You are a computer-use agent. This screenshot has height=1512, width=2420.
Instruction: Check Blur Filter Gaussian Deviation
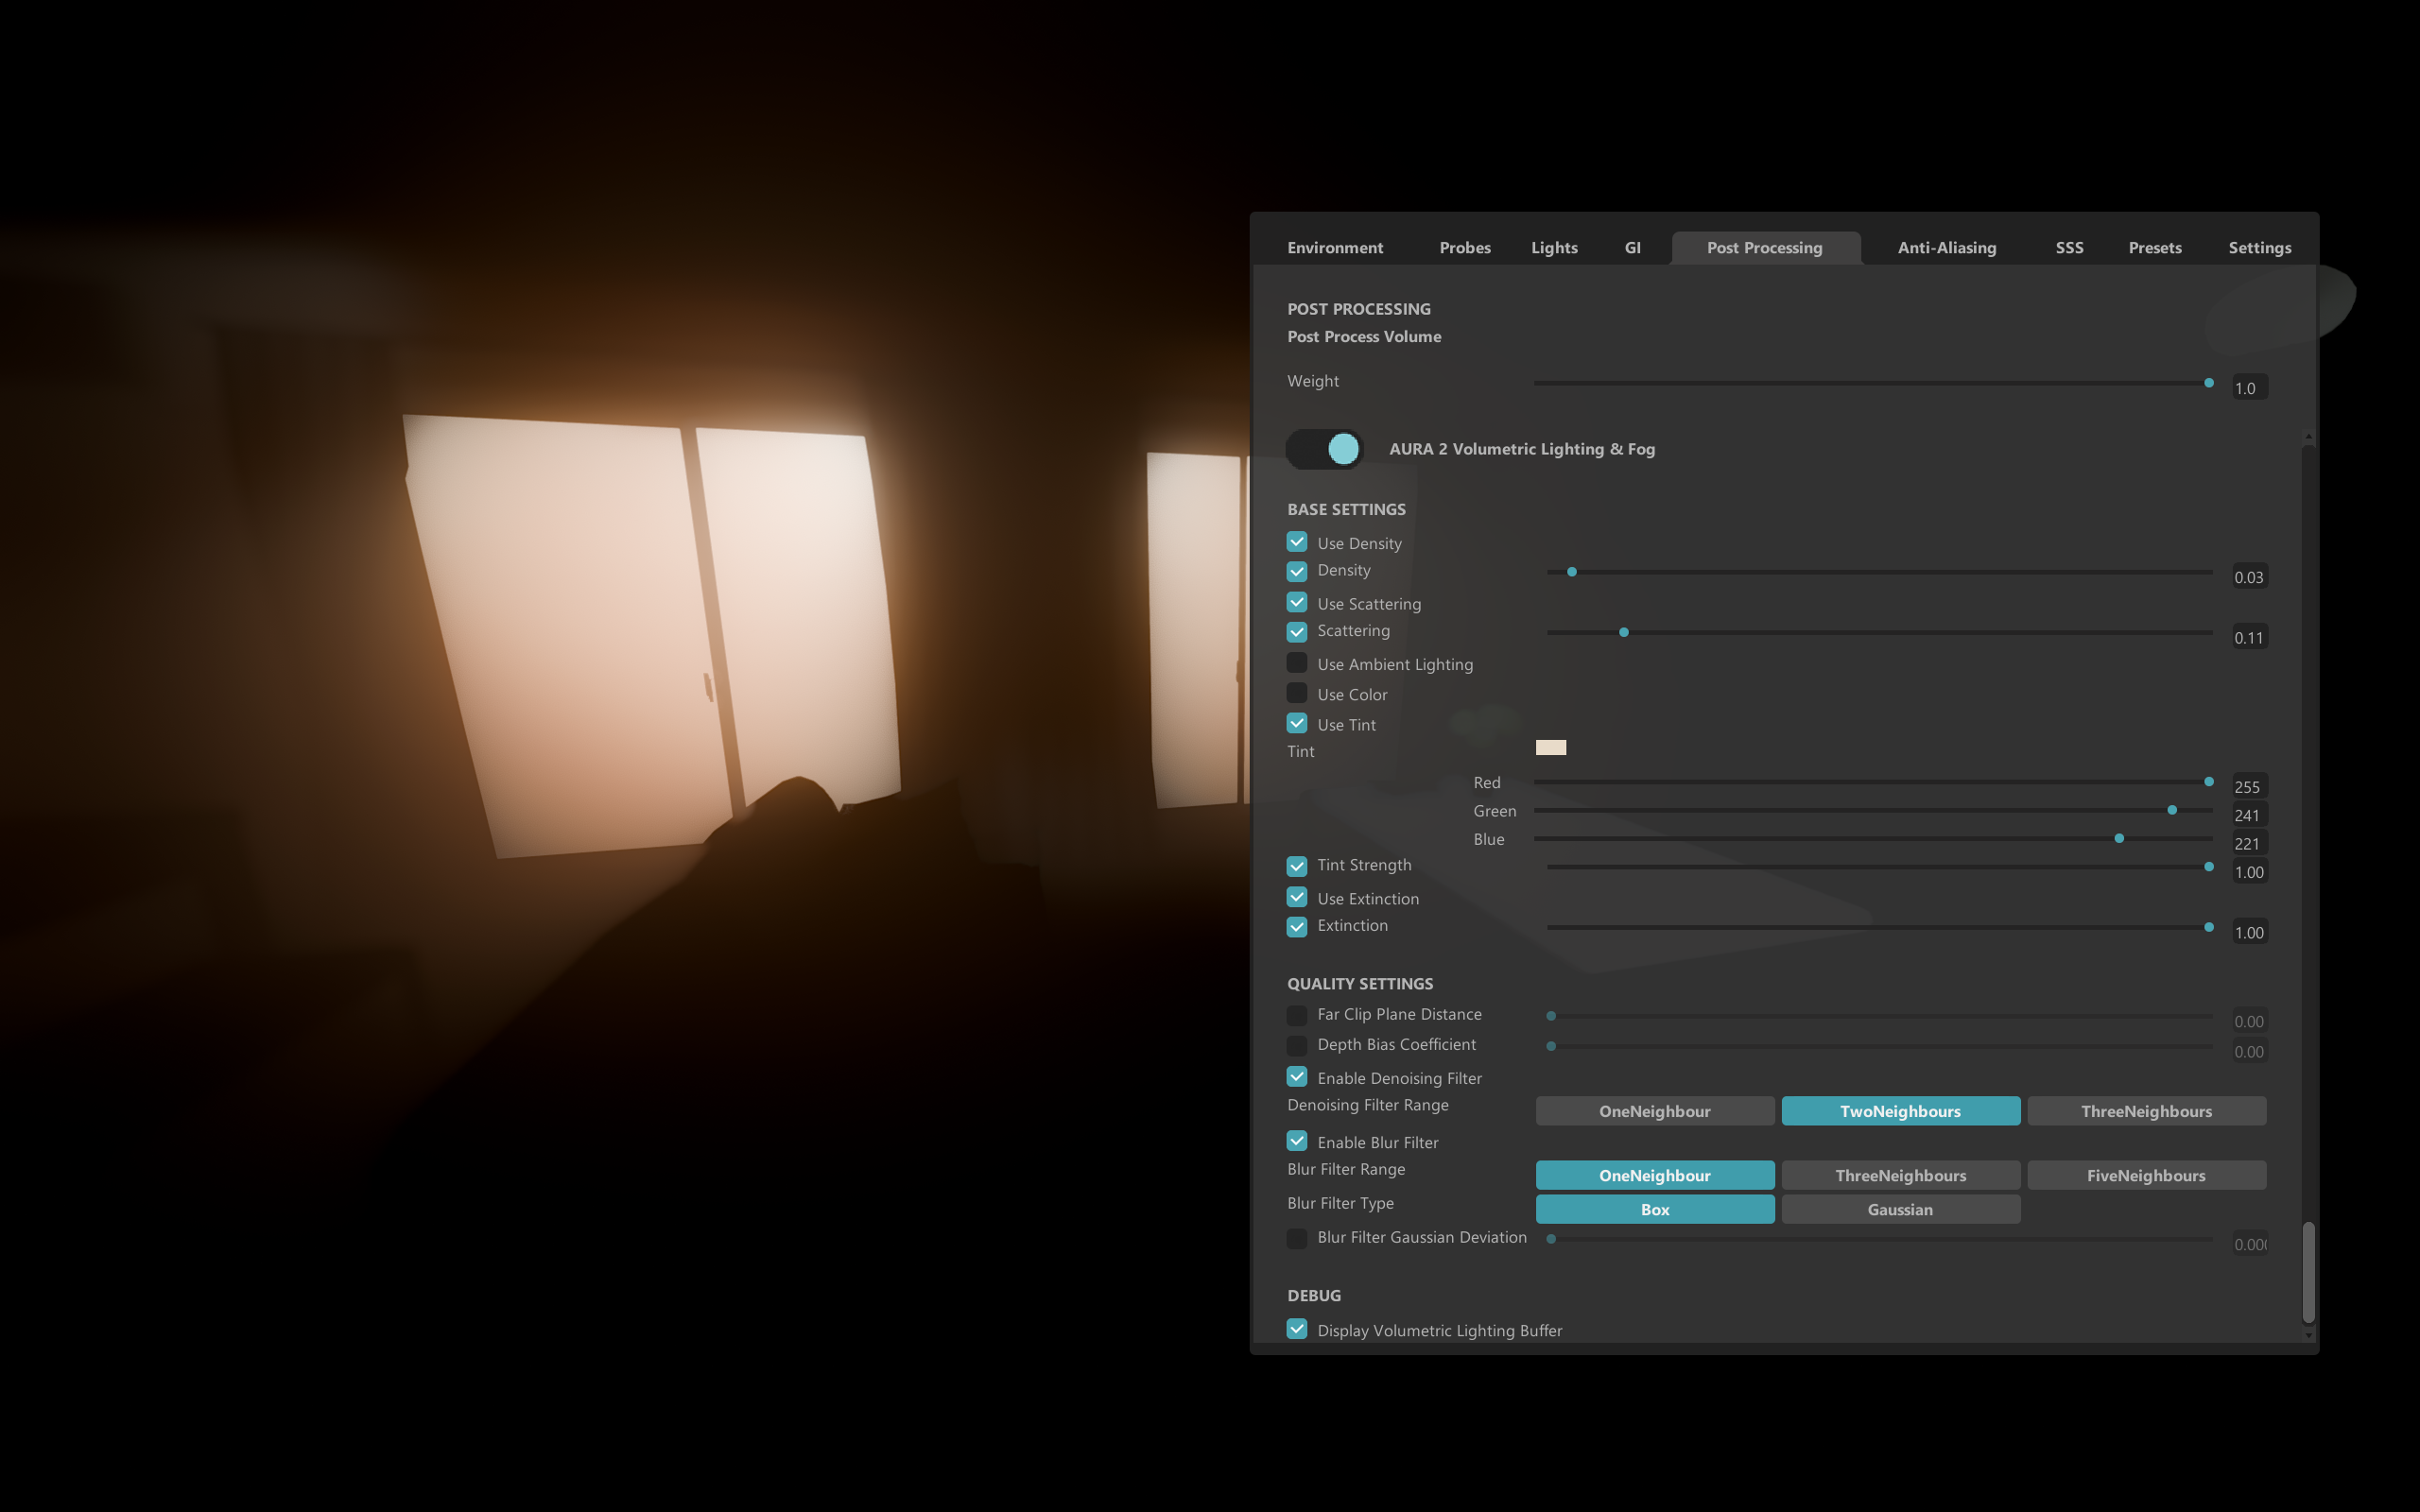tap(1297, 1238)
